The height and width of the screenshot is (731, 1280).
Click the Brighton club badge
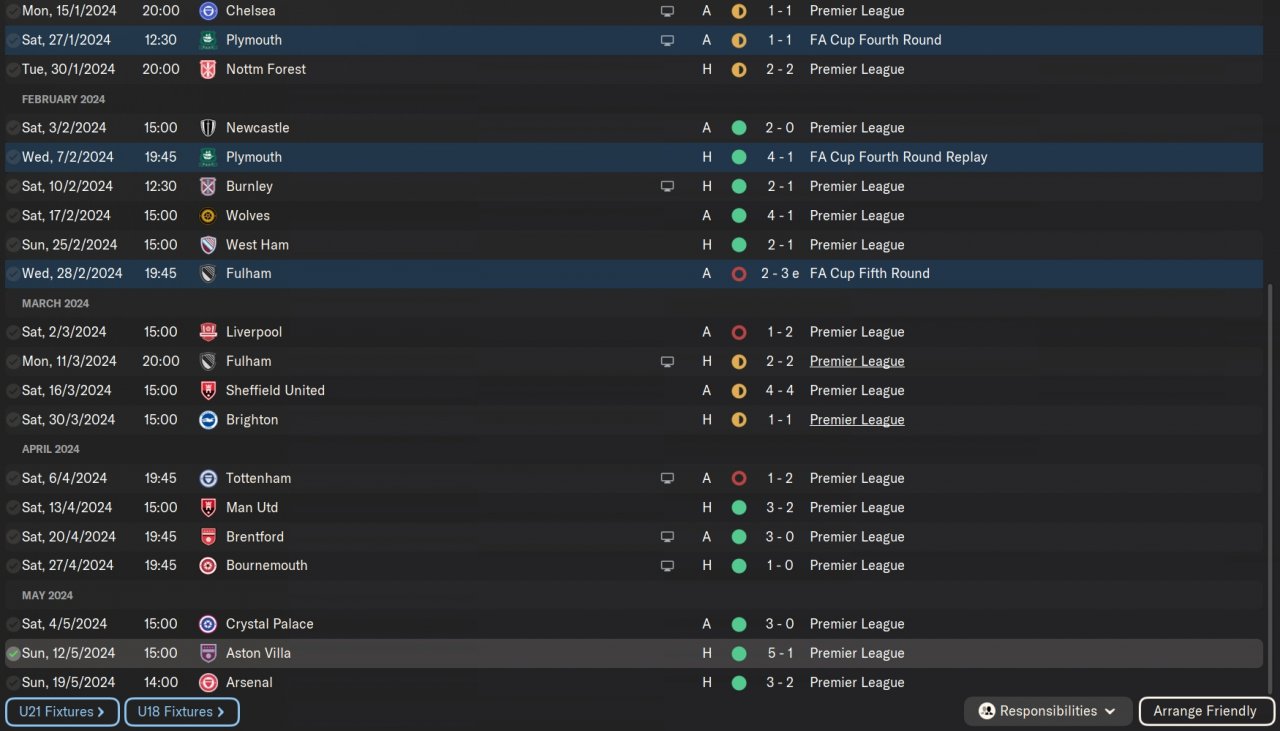(208, 420)
